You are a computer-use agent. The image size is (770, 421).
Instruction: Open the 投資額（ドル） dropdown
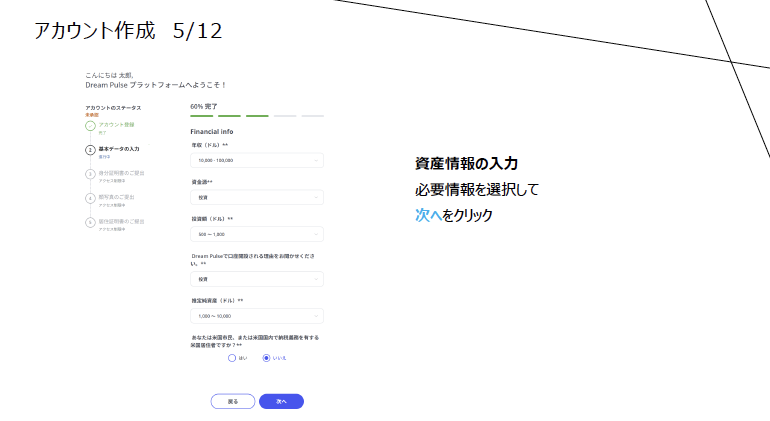[257, 234]
